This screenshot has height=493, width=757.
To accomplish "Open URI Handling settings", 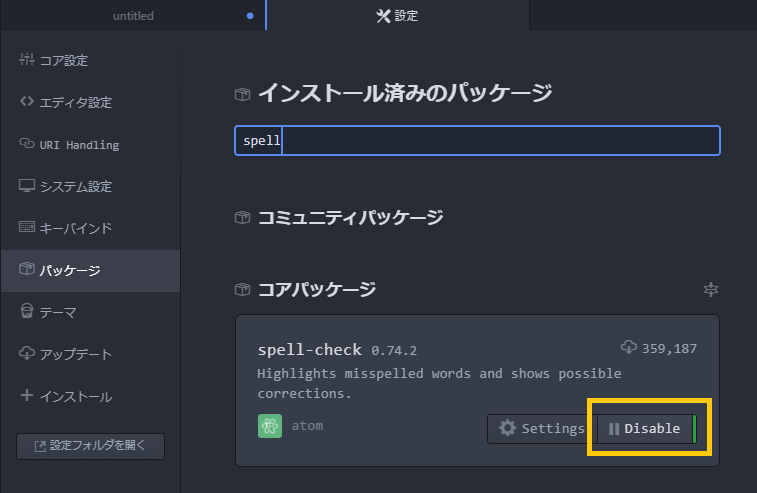I will point(90,144).
